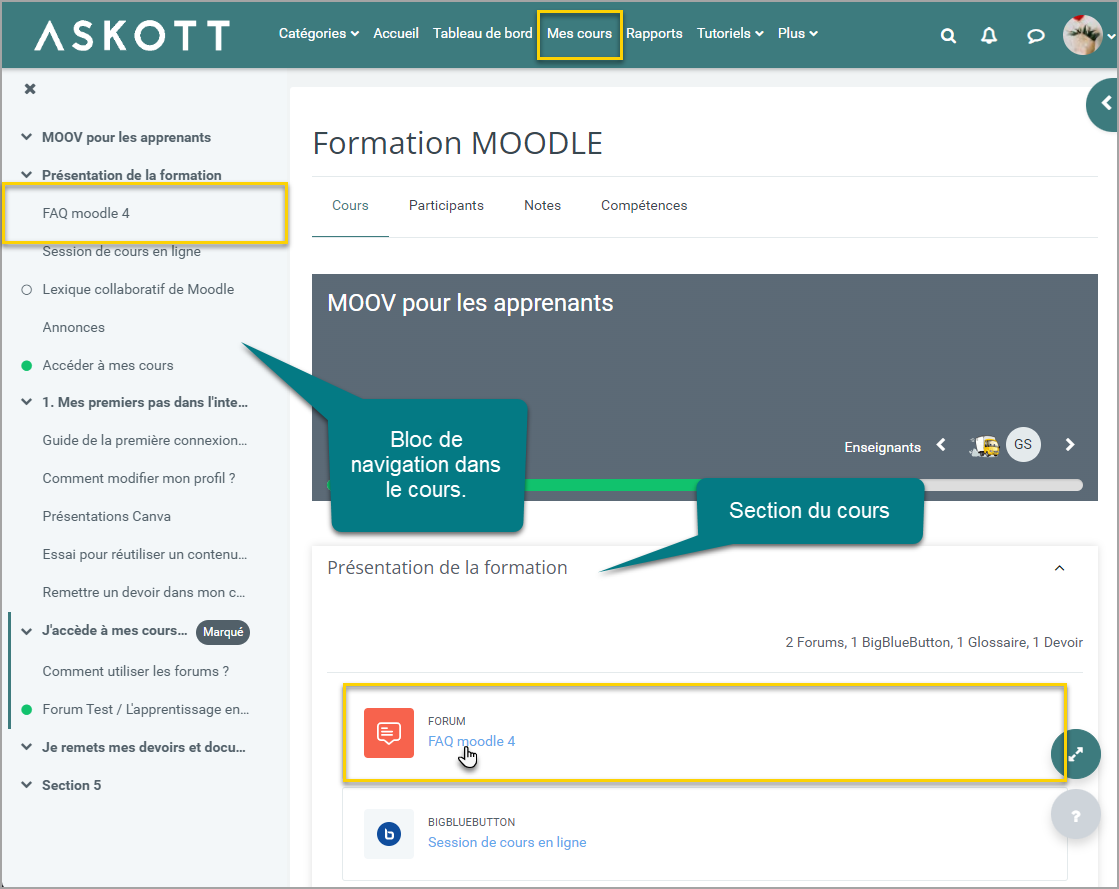Click the BigBlueButton activity icon
1119x889 pixels.
click(x=389, y=834)
